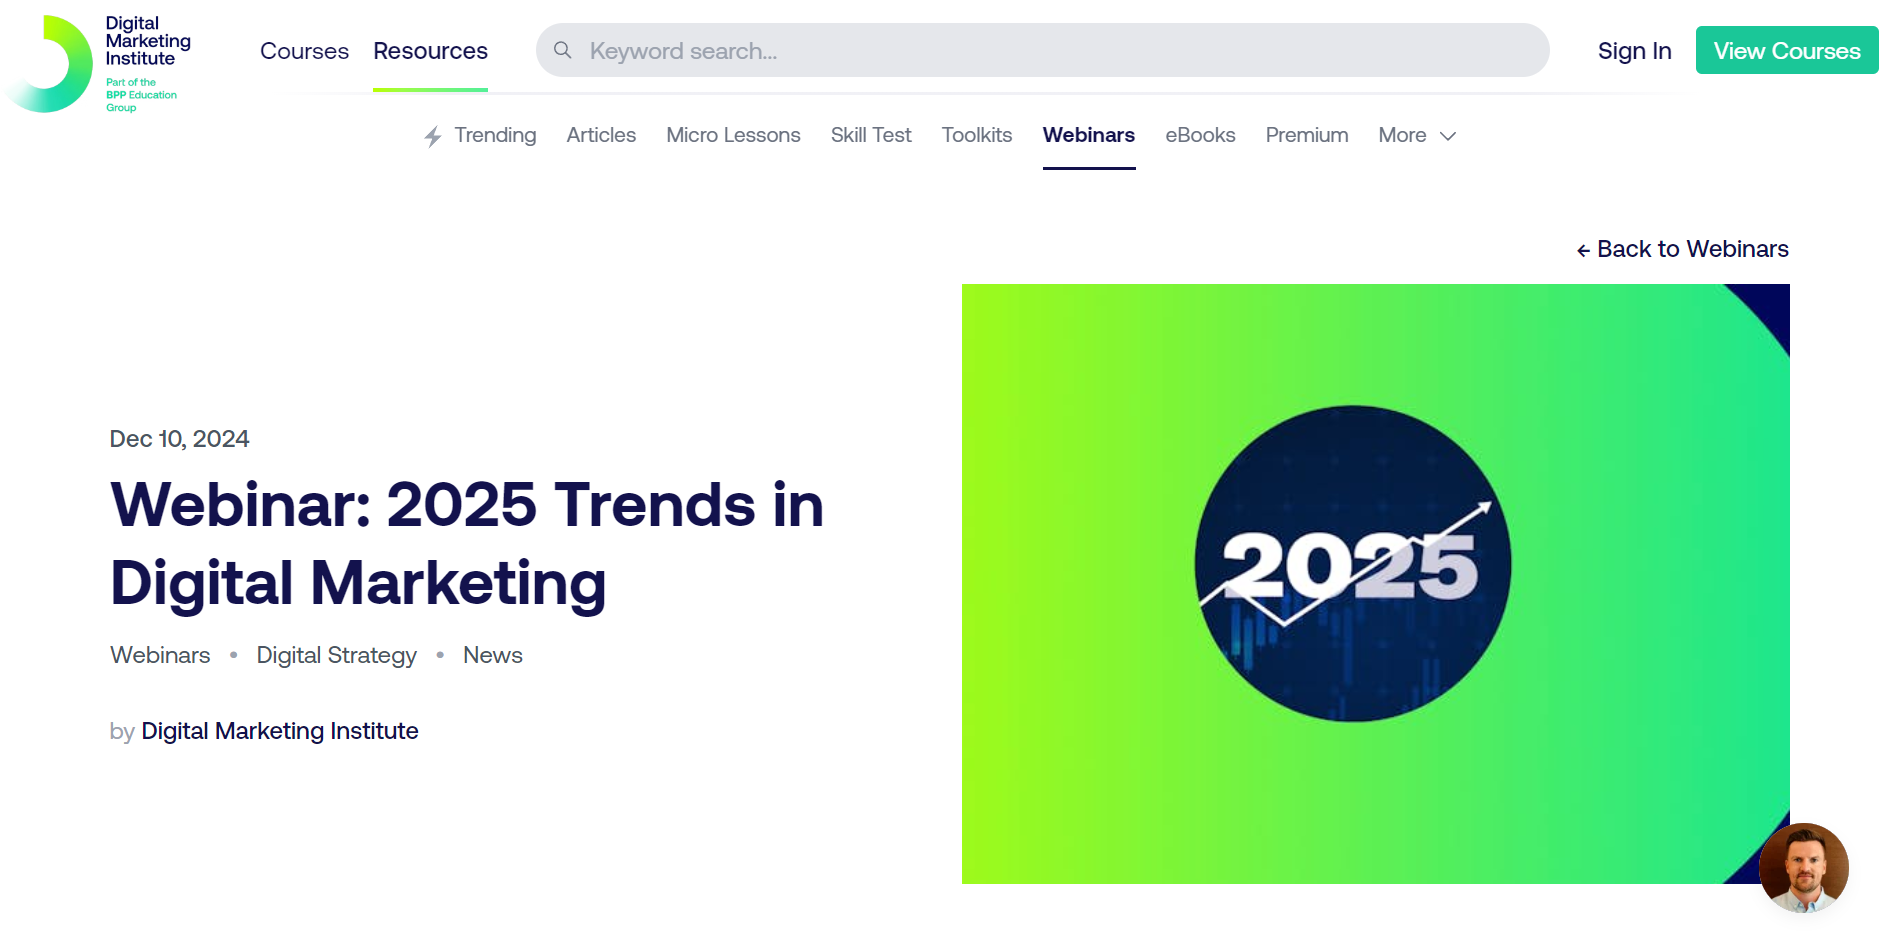Open the Digital Marketing Institute author link
Image resolution: width=1882 pixels, height=931 pixels.
click(280, 731)
